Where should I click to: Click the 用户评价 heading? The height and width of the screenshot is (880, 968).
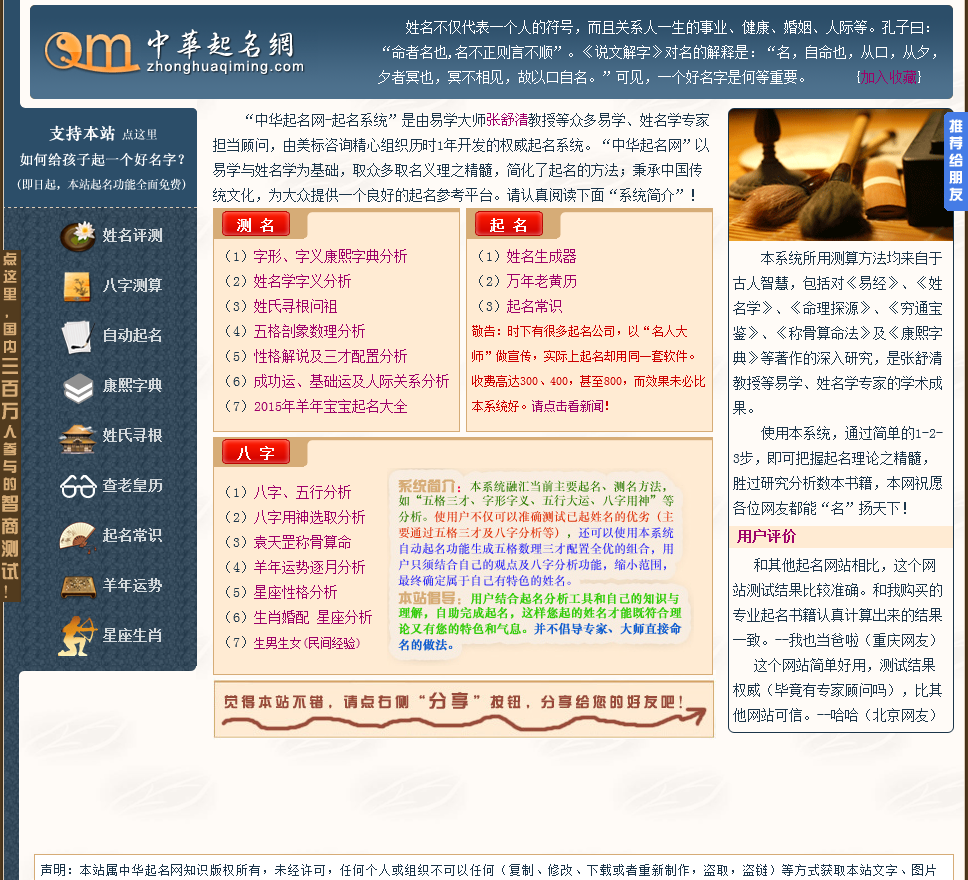[766, 537]
